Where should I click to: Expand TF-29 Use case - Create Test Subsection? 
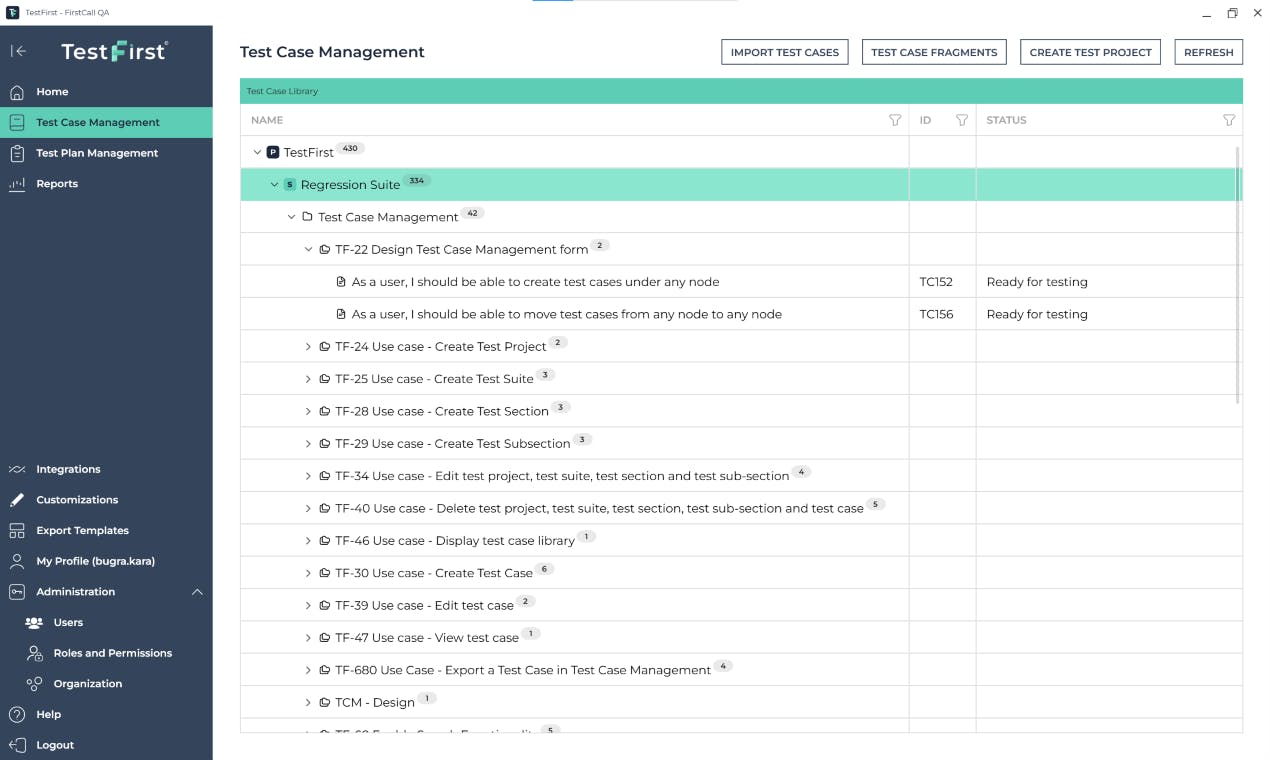pos(309,443)
